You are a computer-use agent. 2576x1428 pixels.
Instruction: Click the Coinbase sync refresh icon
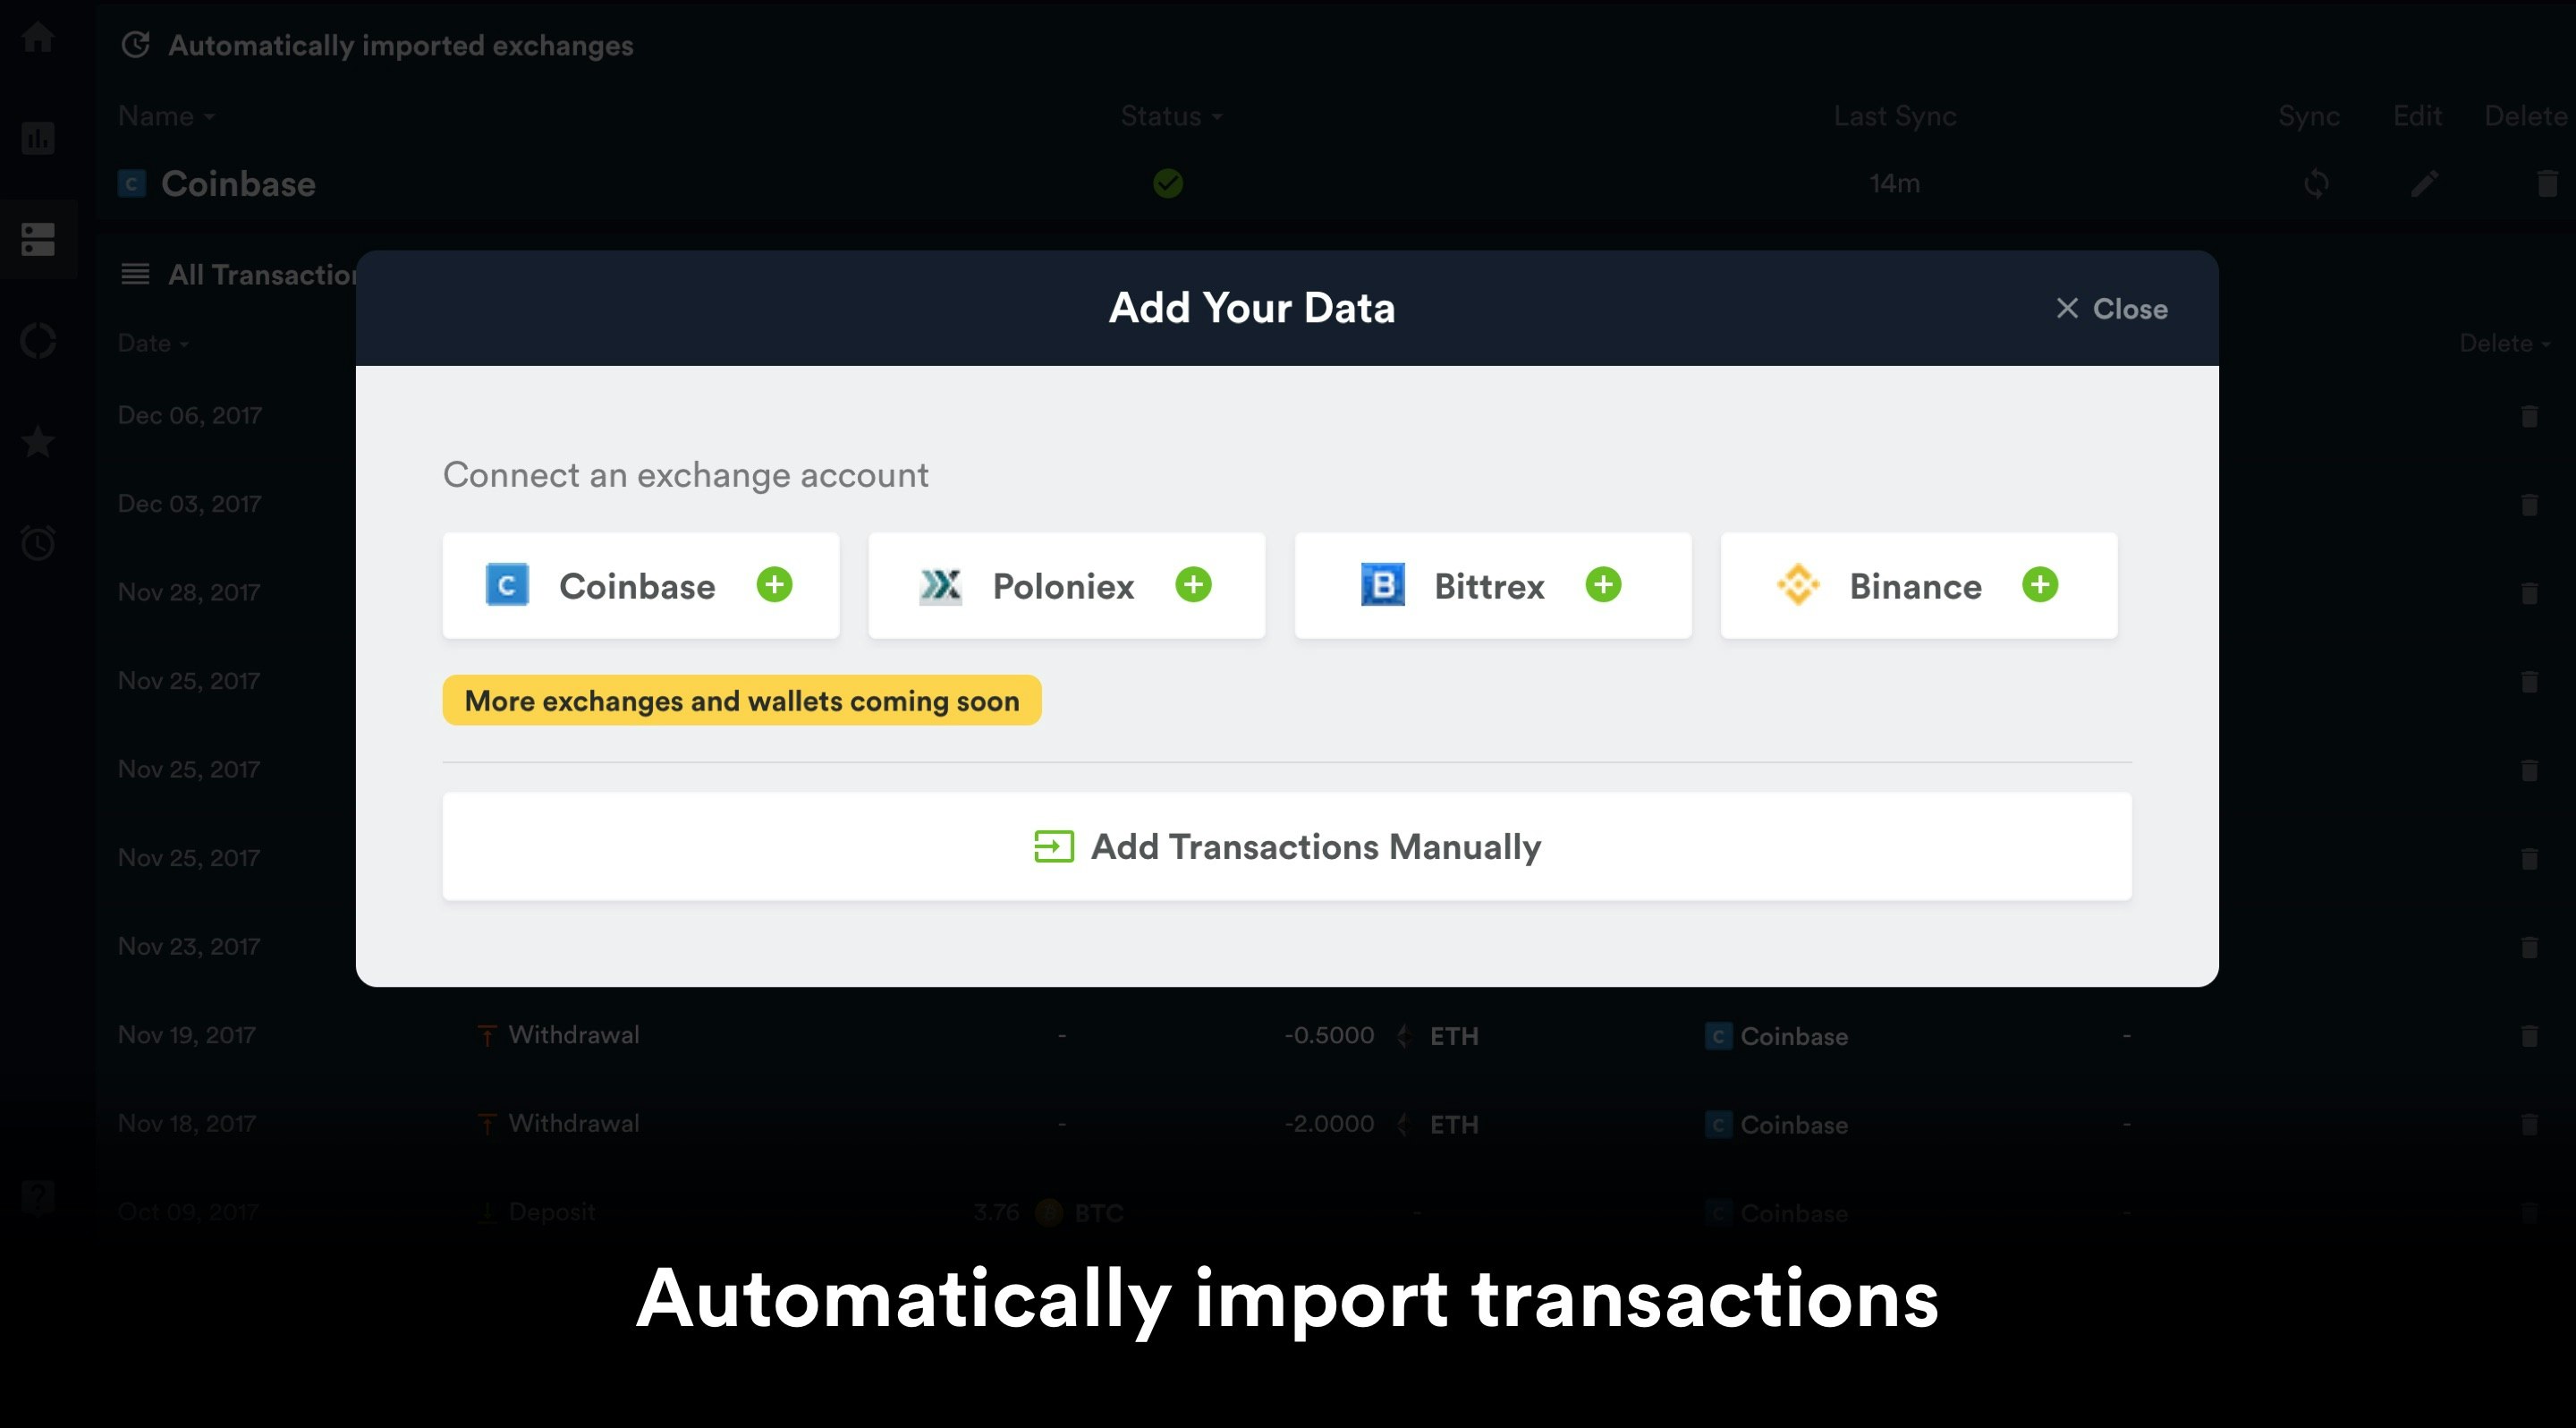point(2316,184)
